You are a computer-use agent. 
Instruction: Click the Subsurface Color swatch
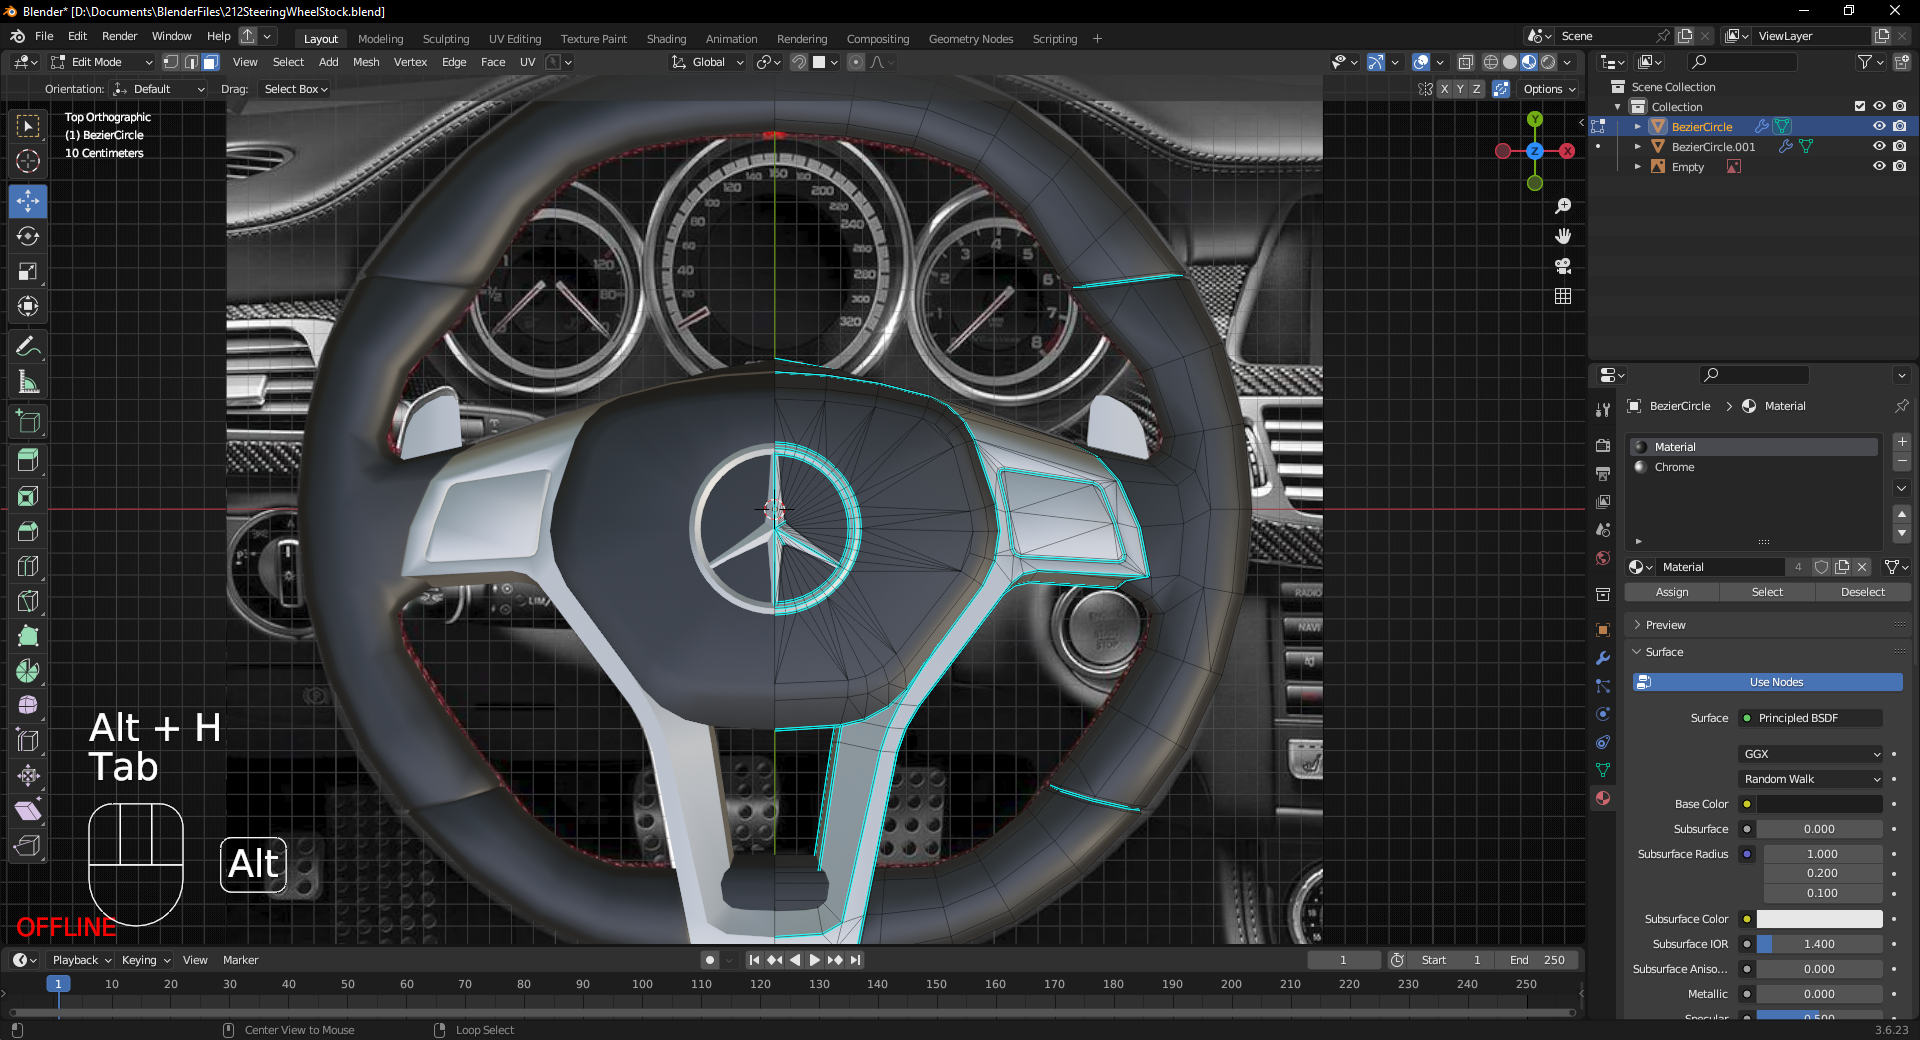coord(1820,919)
